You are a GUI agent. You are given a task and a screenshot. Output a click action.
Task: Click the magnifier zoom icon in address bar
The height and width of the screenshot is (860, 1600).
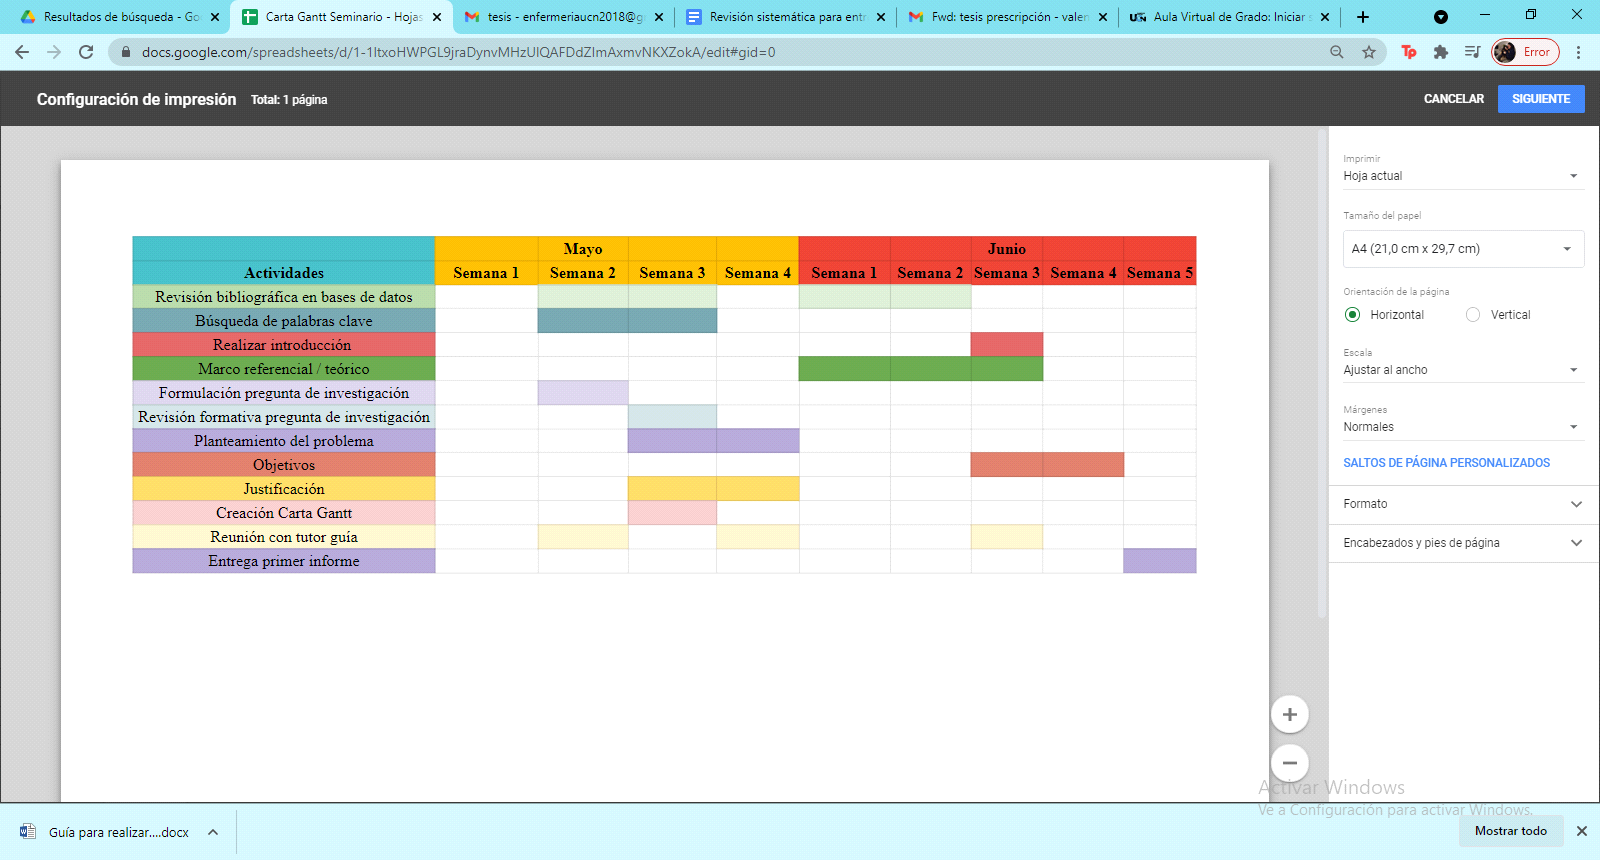[x=1337, y=52]
